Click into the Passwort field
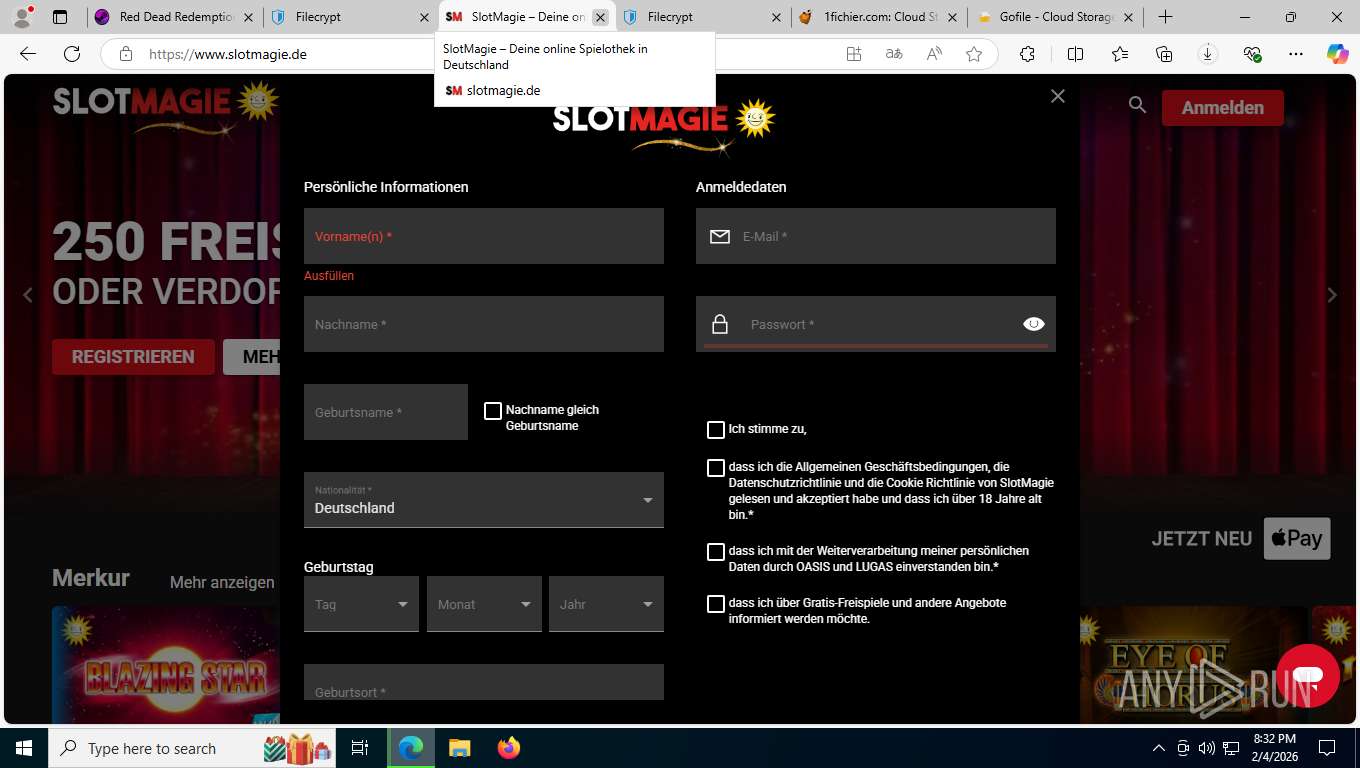1360x768 pixels. (x=876, y=324)
